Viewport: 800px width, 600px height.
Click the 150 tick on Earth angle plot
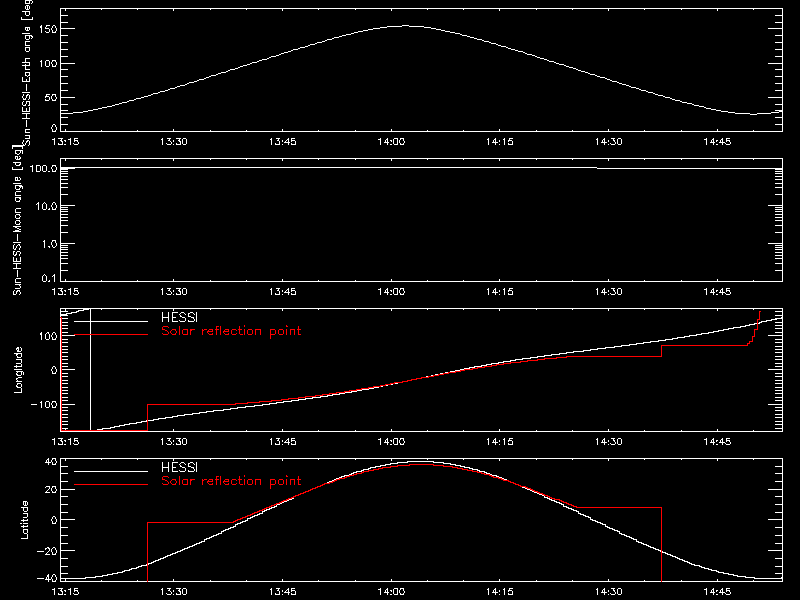[x=48, y=29]
